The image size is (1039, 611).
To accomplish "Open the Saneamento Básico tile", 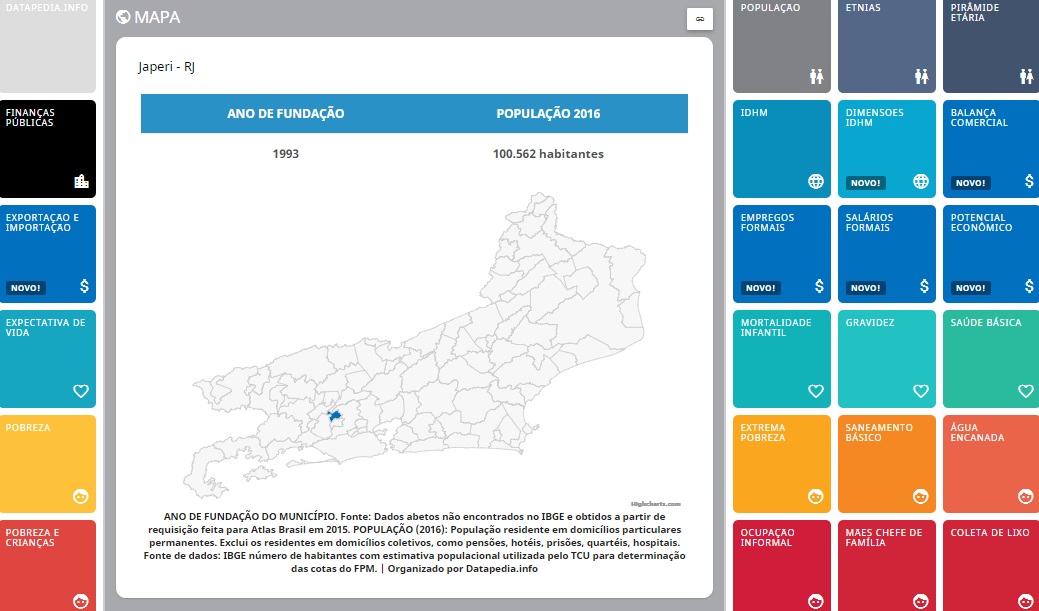I will tap(886, 463).
